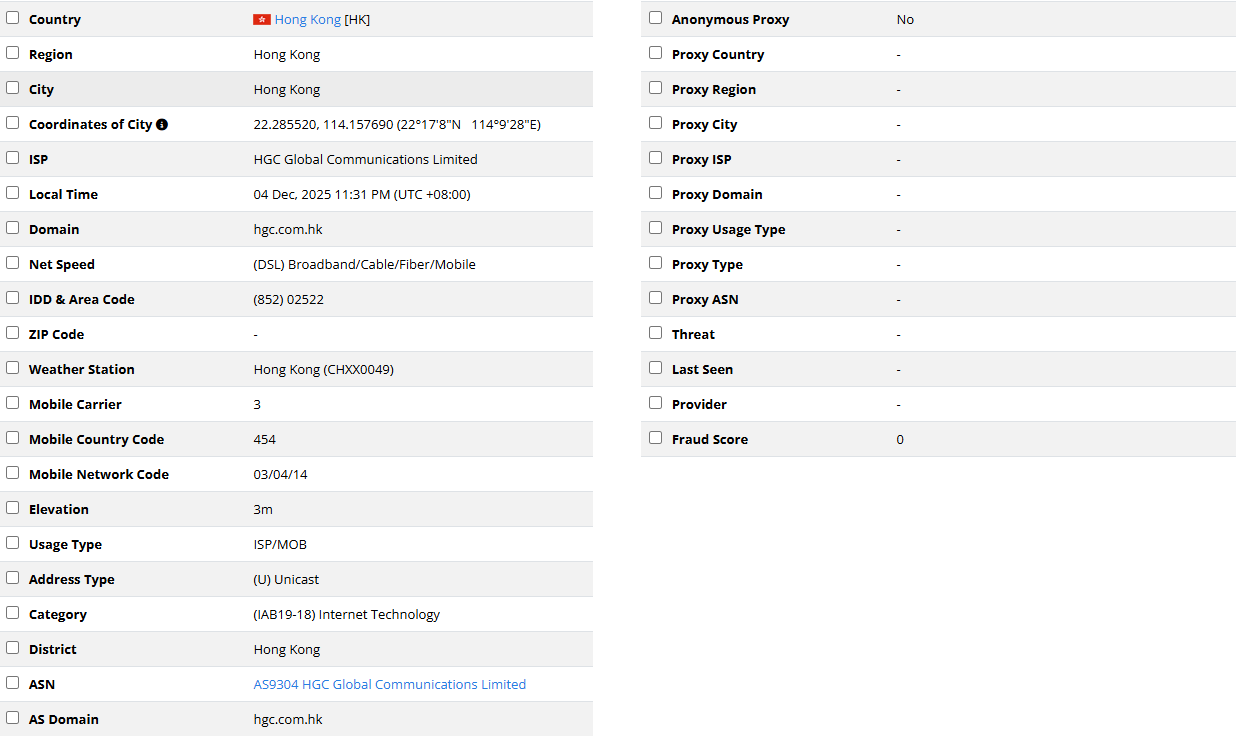Open AS9304 HGC Global Communications link
This screenshot has height=736, width=1238.
point(389,685)
